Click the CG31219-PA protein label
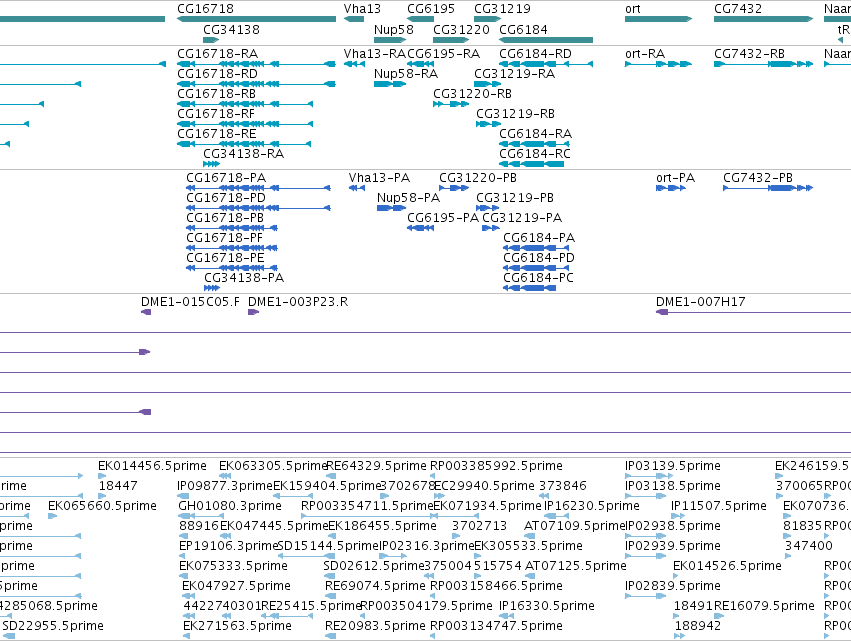This screenshot has width=851, height=641. point(522,218)
